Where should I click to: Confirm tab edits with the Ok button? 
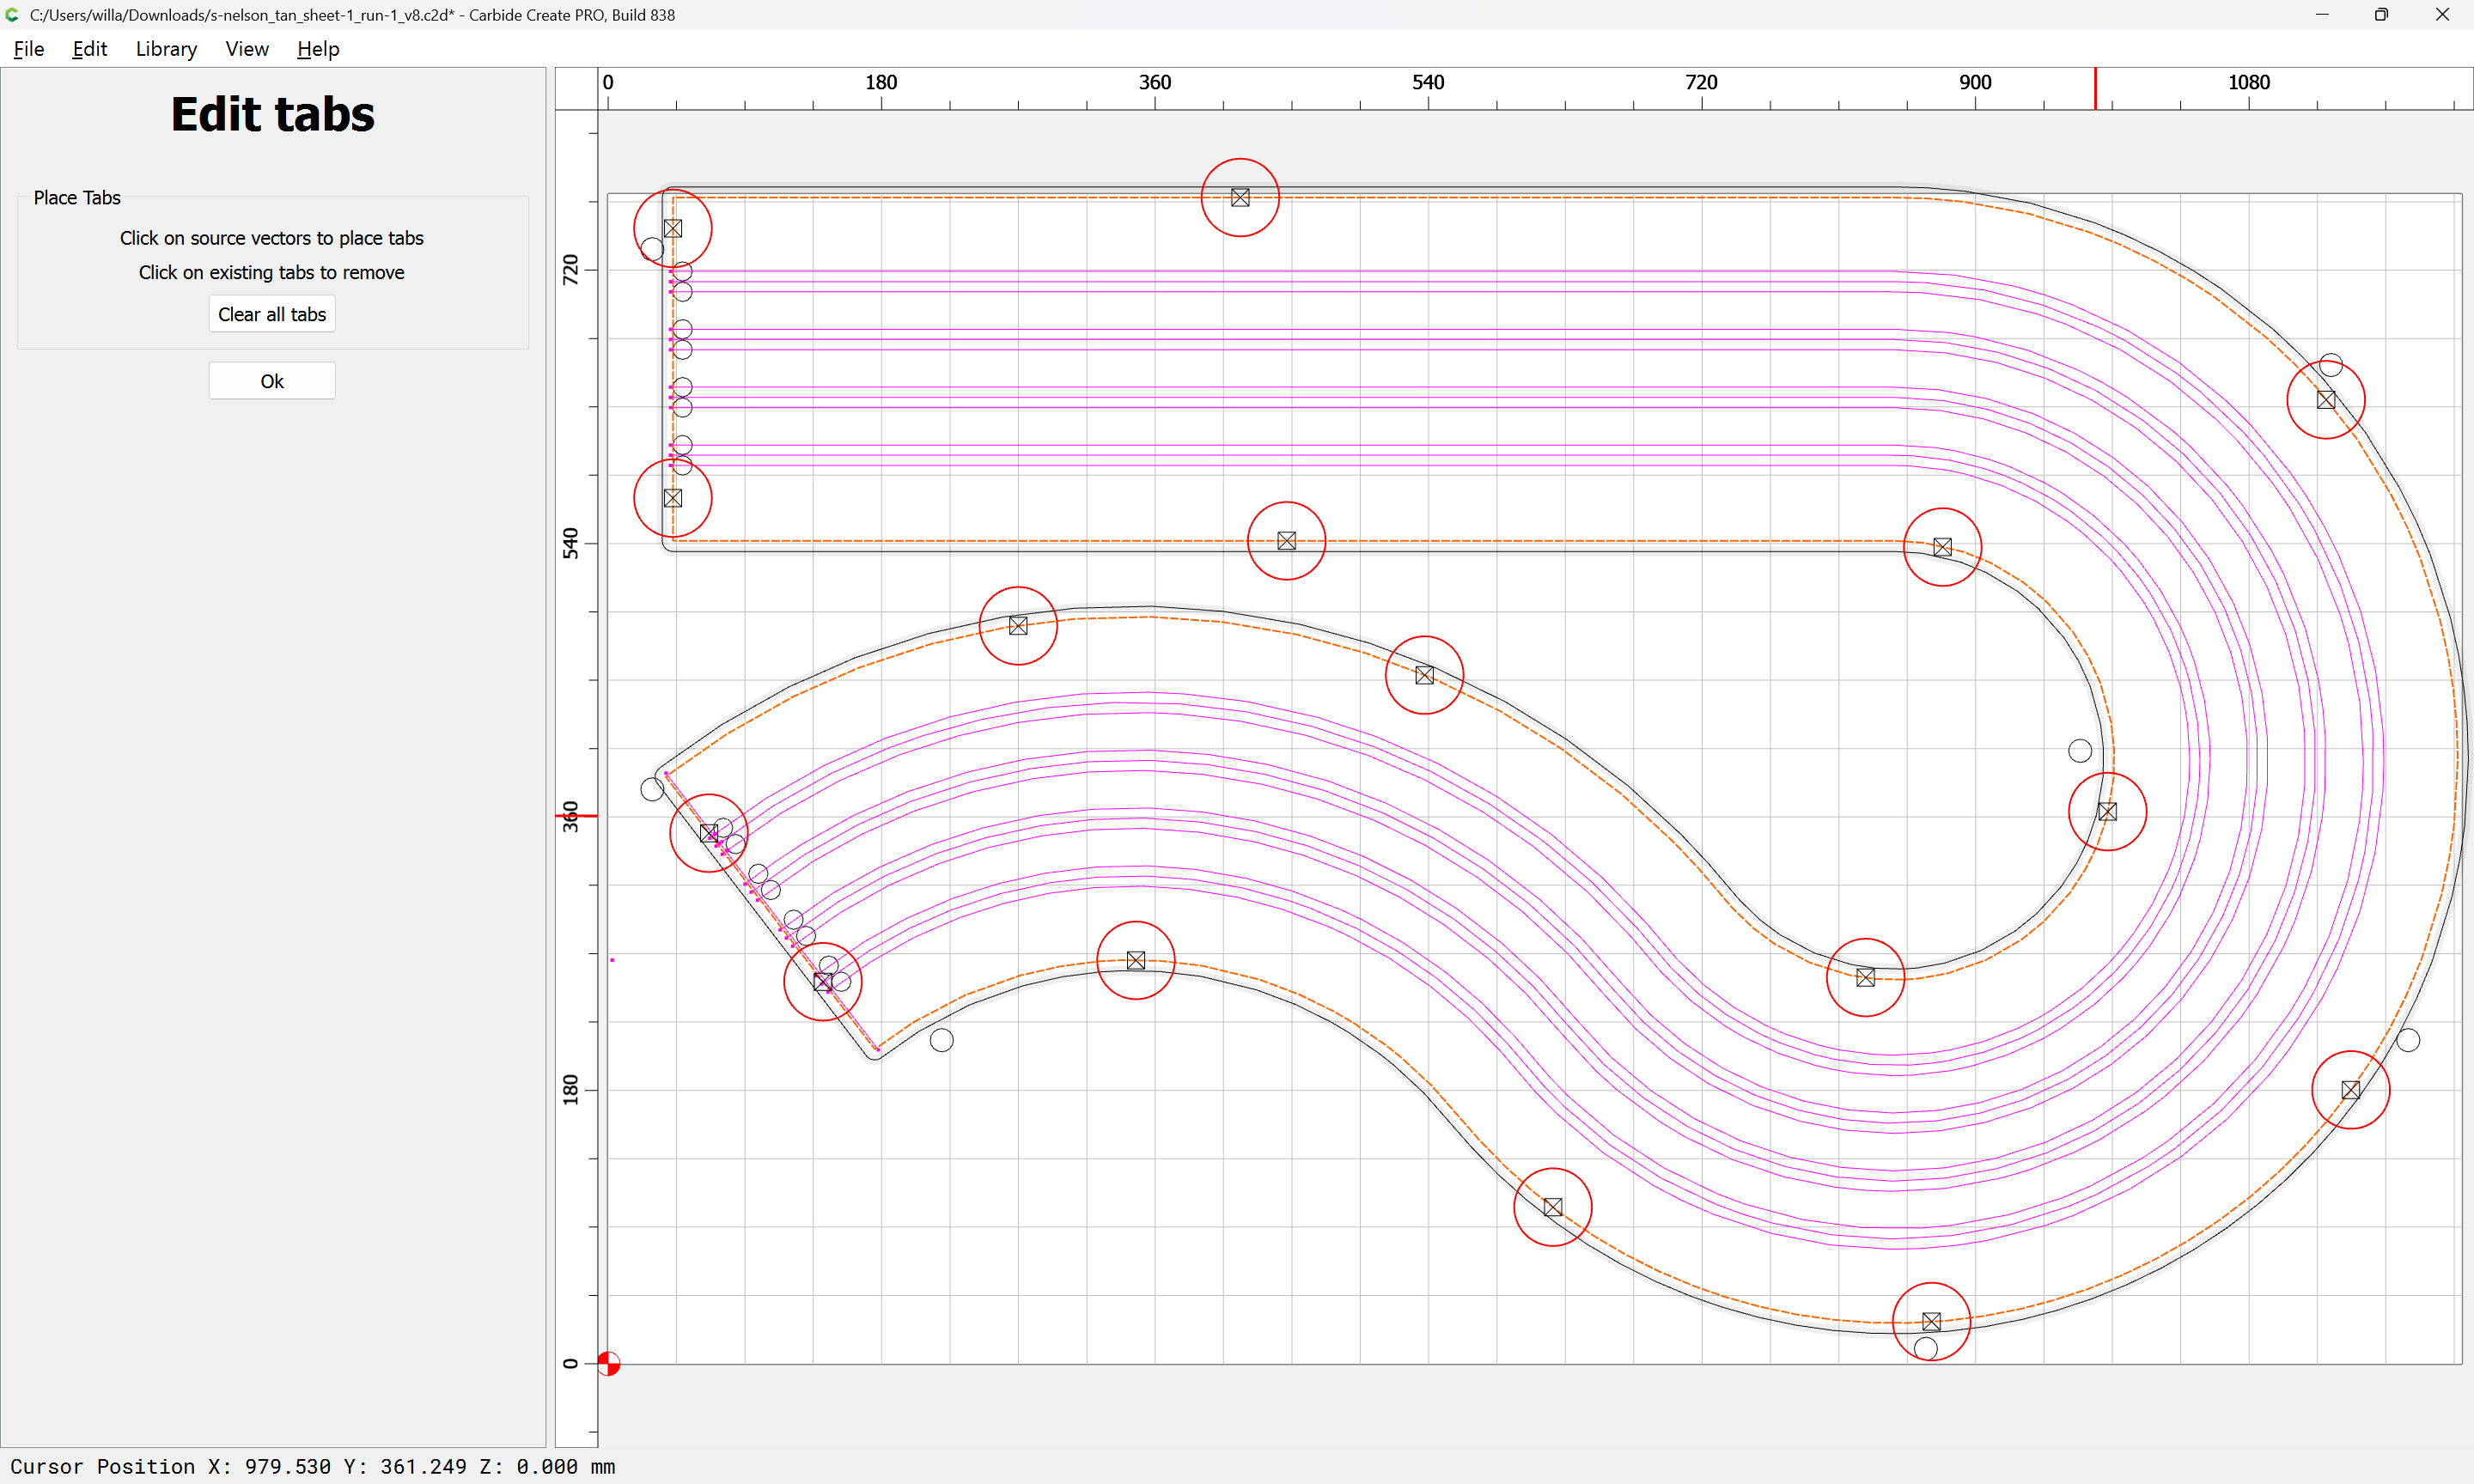[272, 381]
